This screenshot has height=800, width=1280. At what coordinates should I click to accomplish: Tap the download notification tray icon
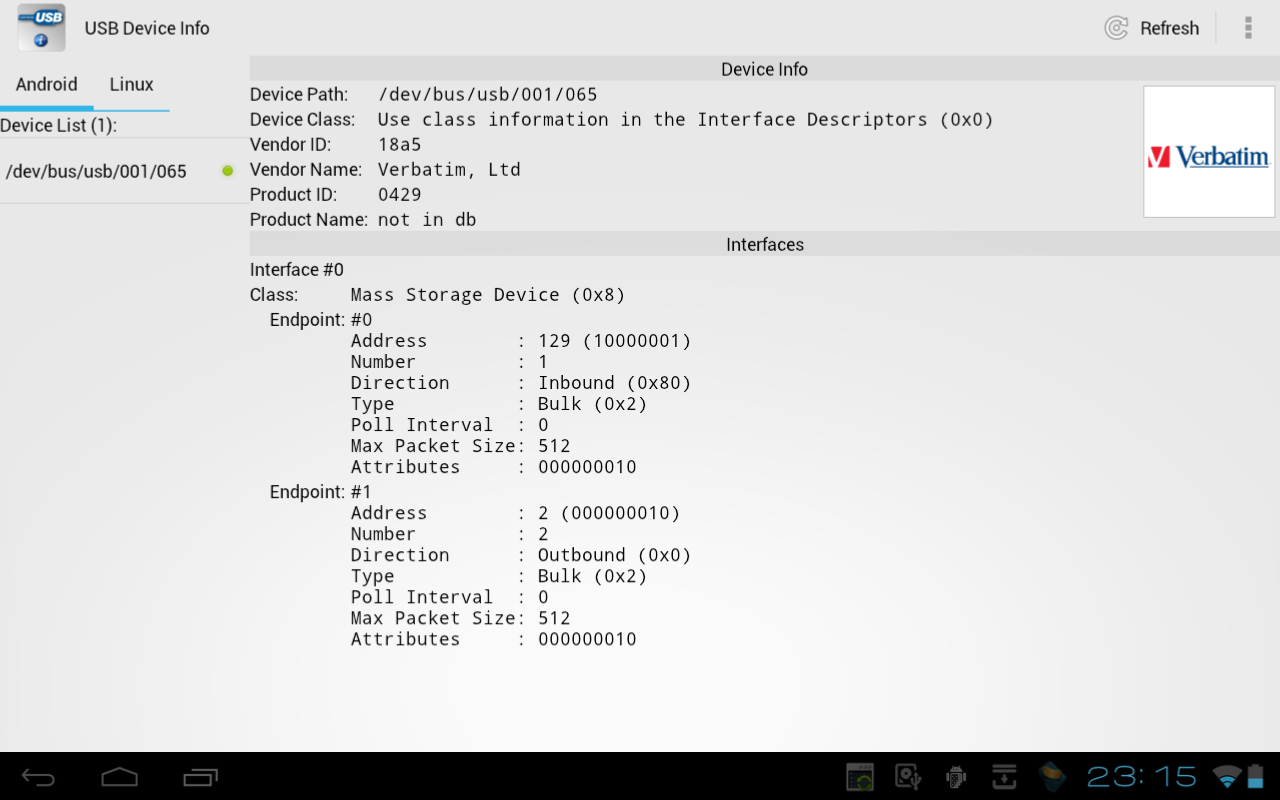pyautogui.click(x=1004, y=777)
